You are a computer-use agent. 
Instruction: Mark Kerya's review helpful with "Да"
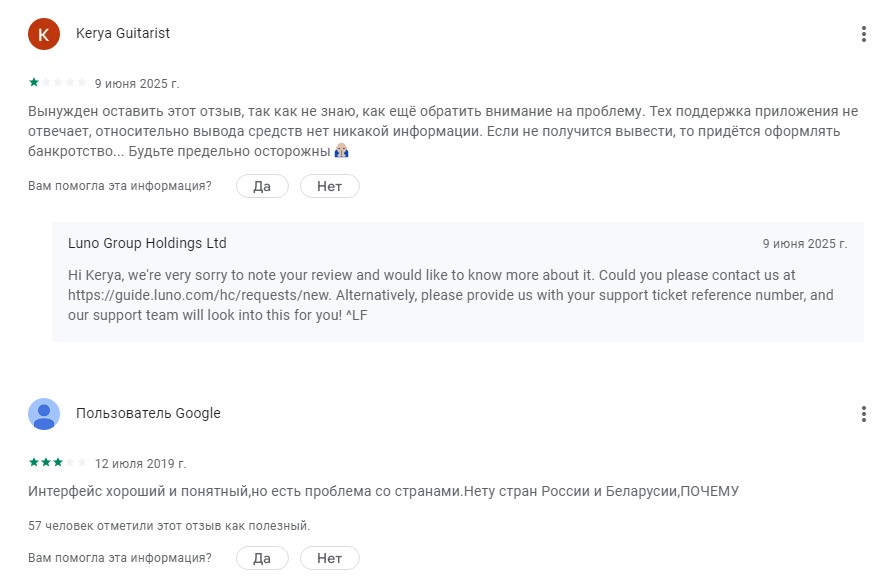262,186
